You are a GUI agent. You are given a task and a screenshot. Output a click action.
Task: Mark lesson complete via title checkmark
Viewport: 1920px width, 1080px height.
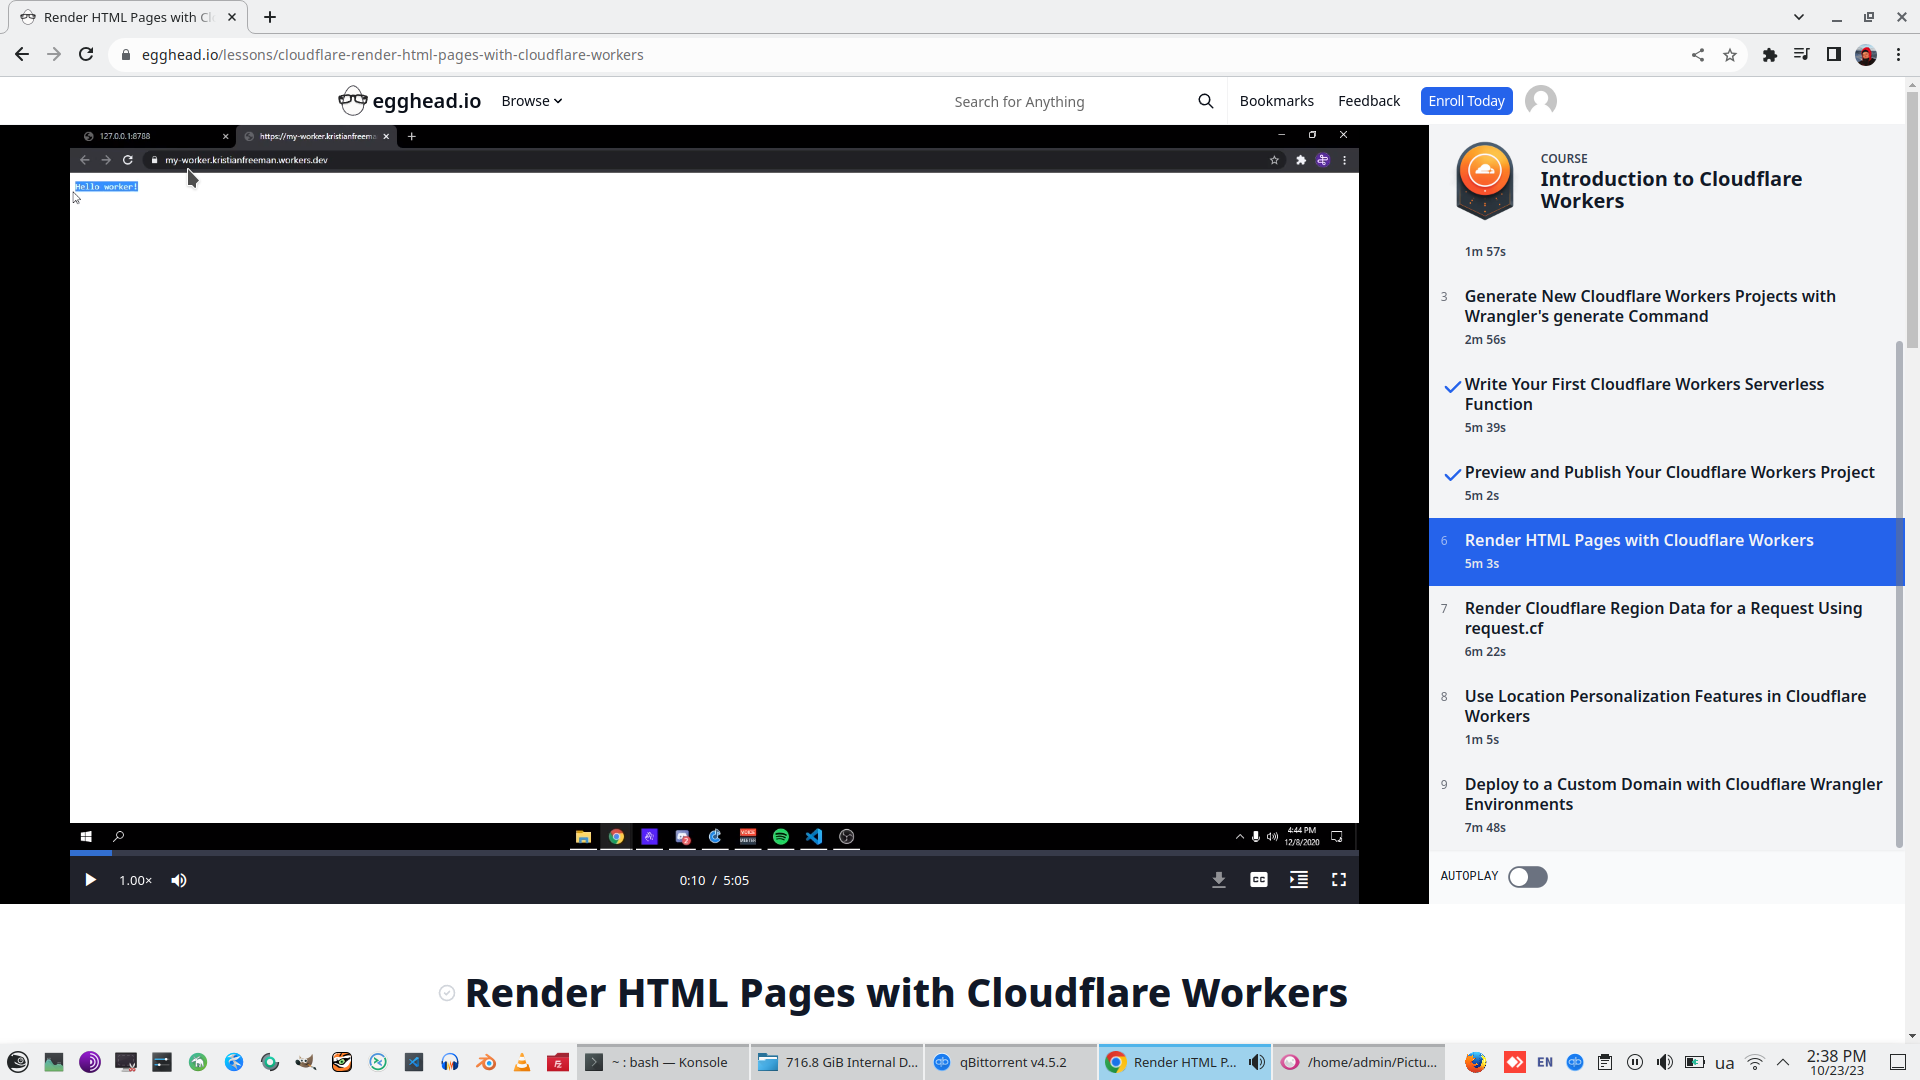point(447,993)
